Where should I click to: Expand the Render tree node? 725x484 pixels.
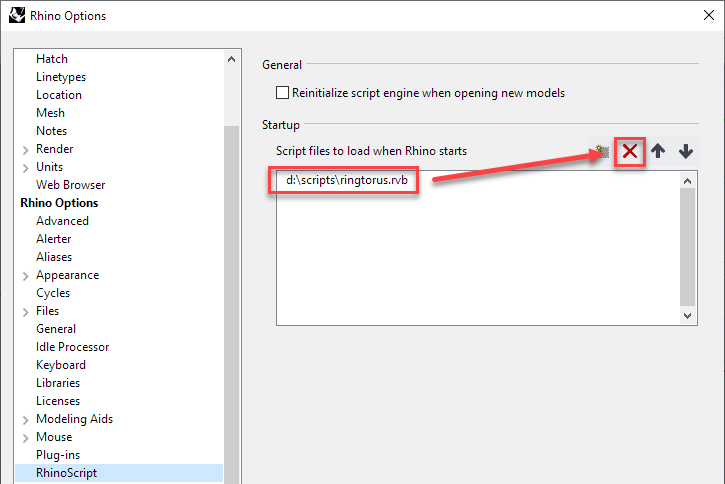26,149
